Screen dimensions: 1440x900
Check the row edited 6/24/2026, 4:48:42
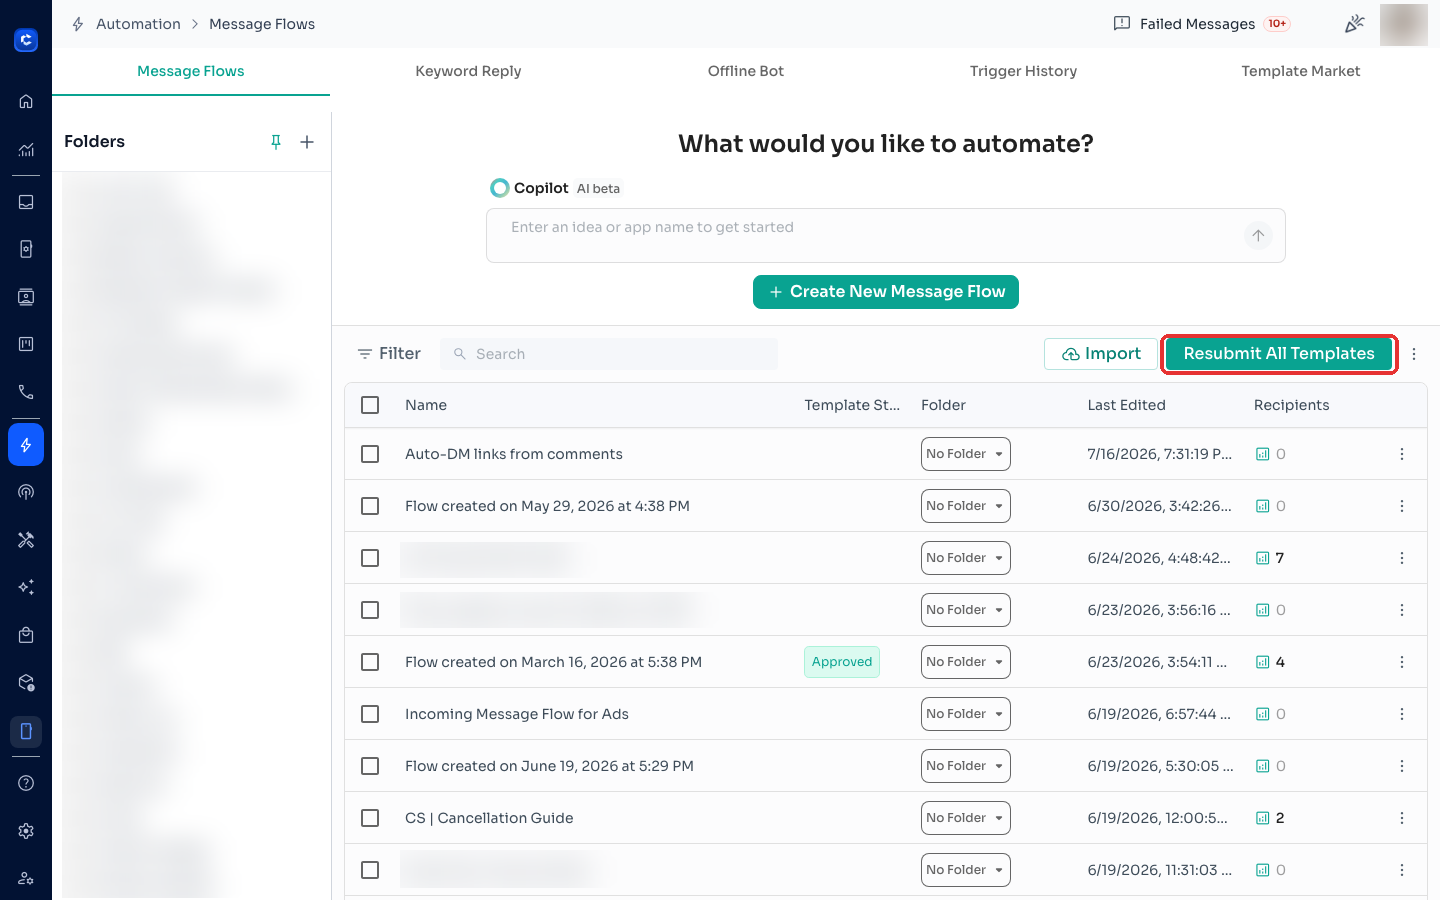370,558
